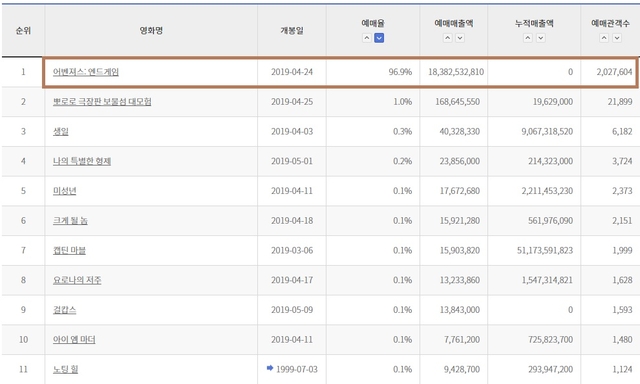
Task: Sort 누적매출액 ascending with up arrow
Action: [x=528, y=38]
